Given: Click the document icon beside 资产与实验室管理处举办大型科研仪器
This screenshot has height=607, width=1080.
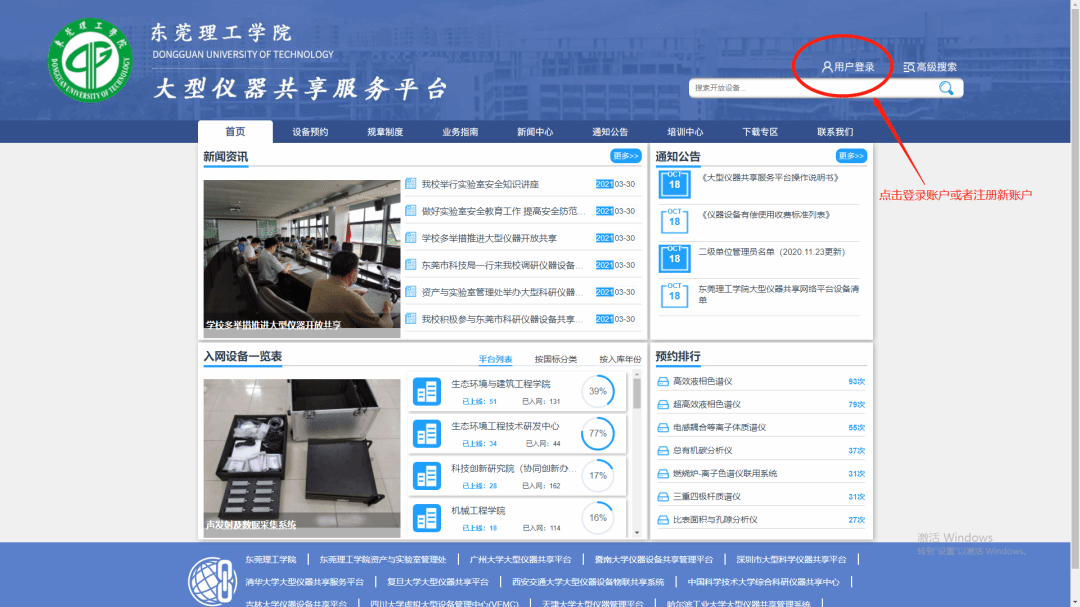Looking at the screenshot, I should point(411,292).
